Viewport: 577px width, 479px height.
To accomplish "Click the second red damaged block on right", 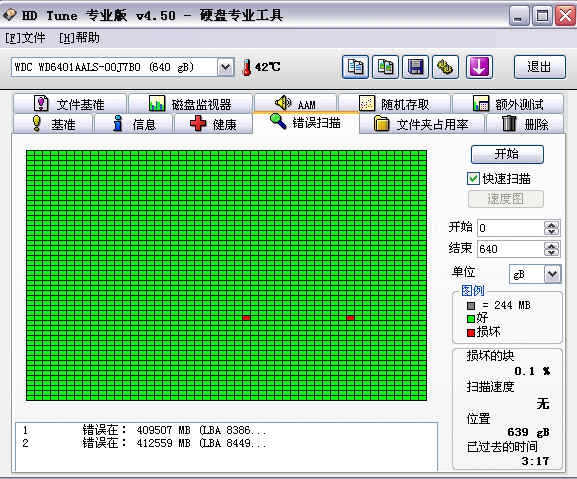I will (x=350, y=318).
